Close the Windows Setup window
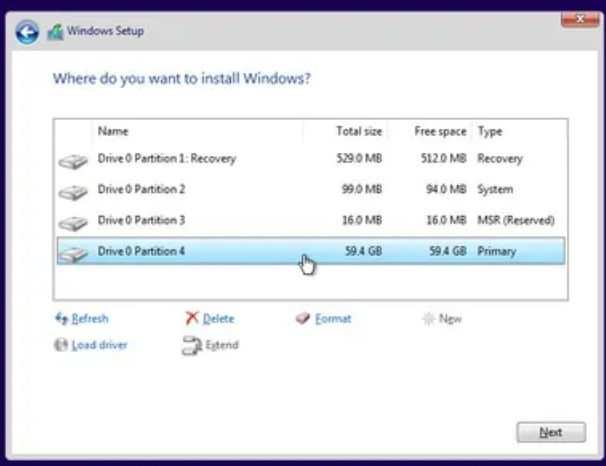606x466 pixels. point(580,19)
